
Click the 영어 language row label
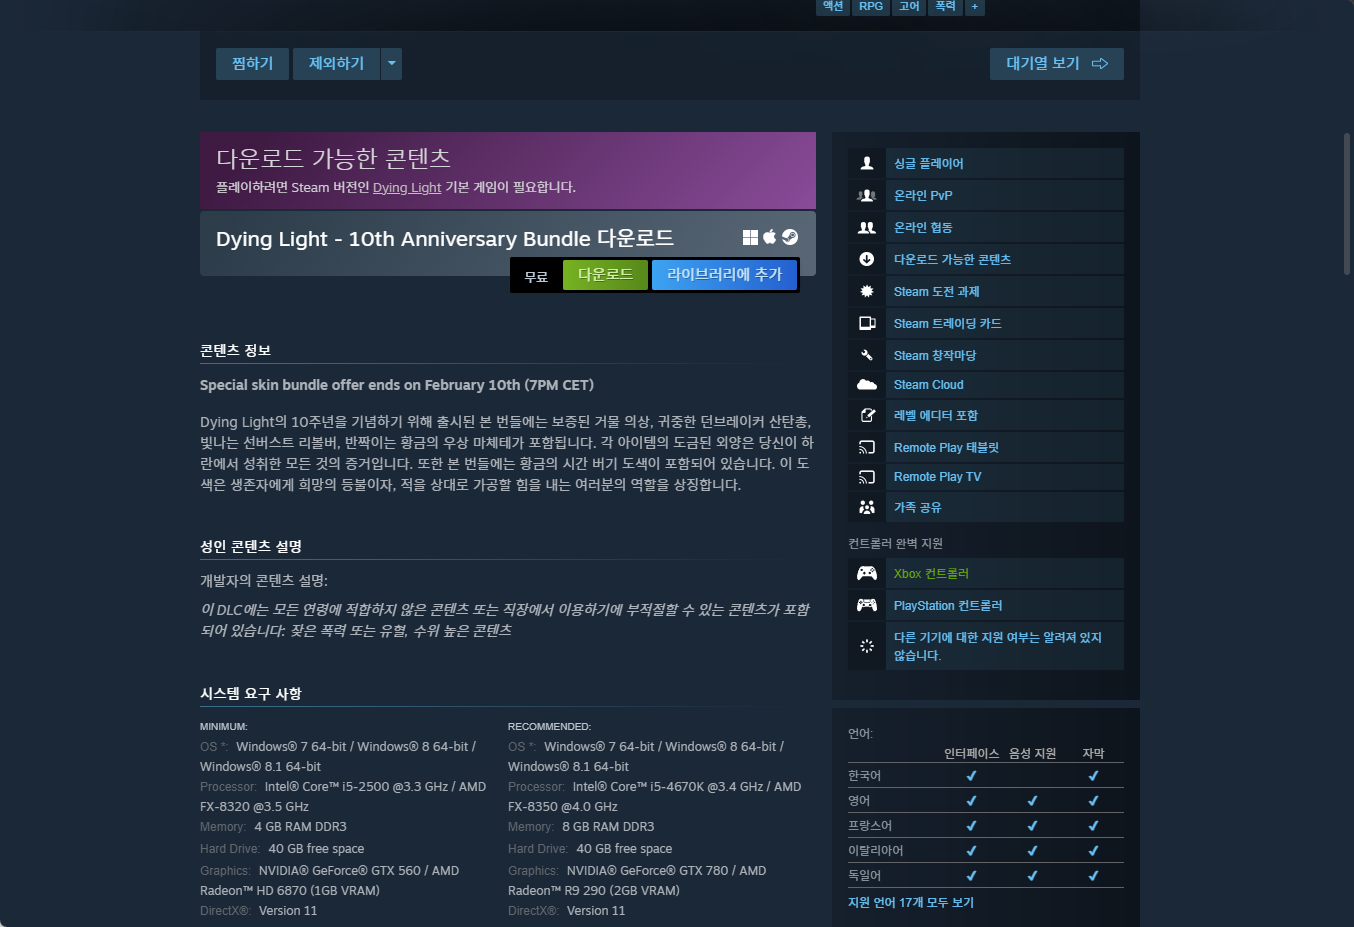859,800
